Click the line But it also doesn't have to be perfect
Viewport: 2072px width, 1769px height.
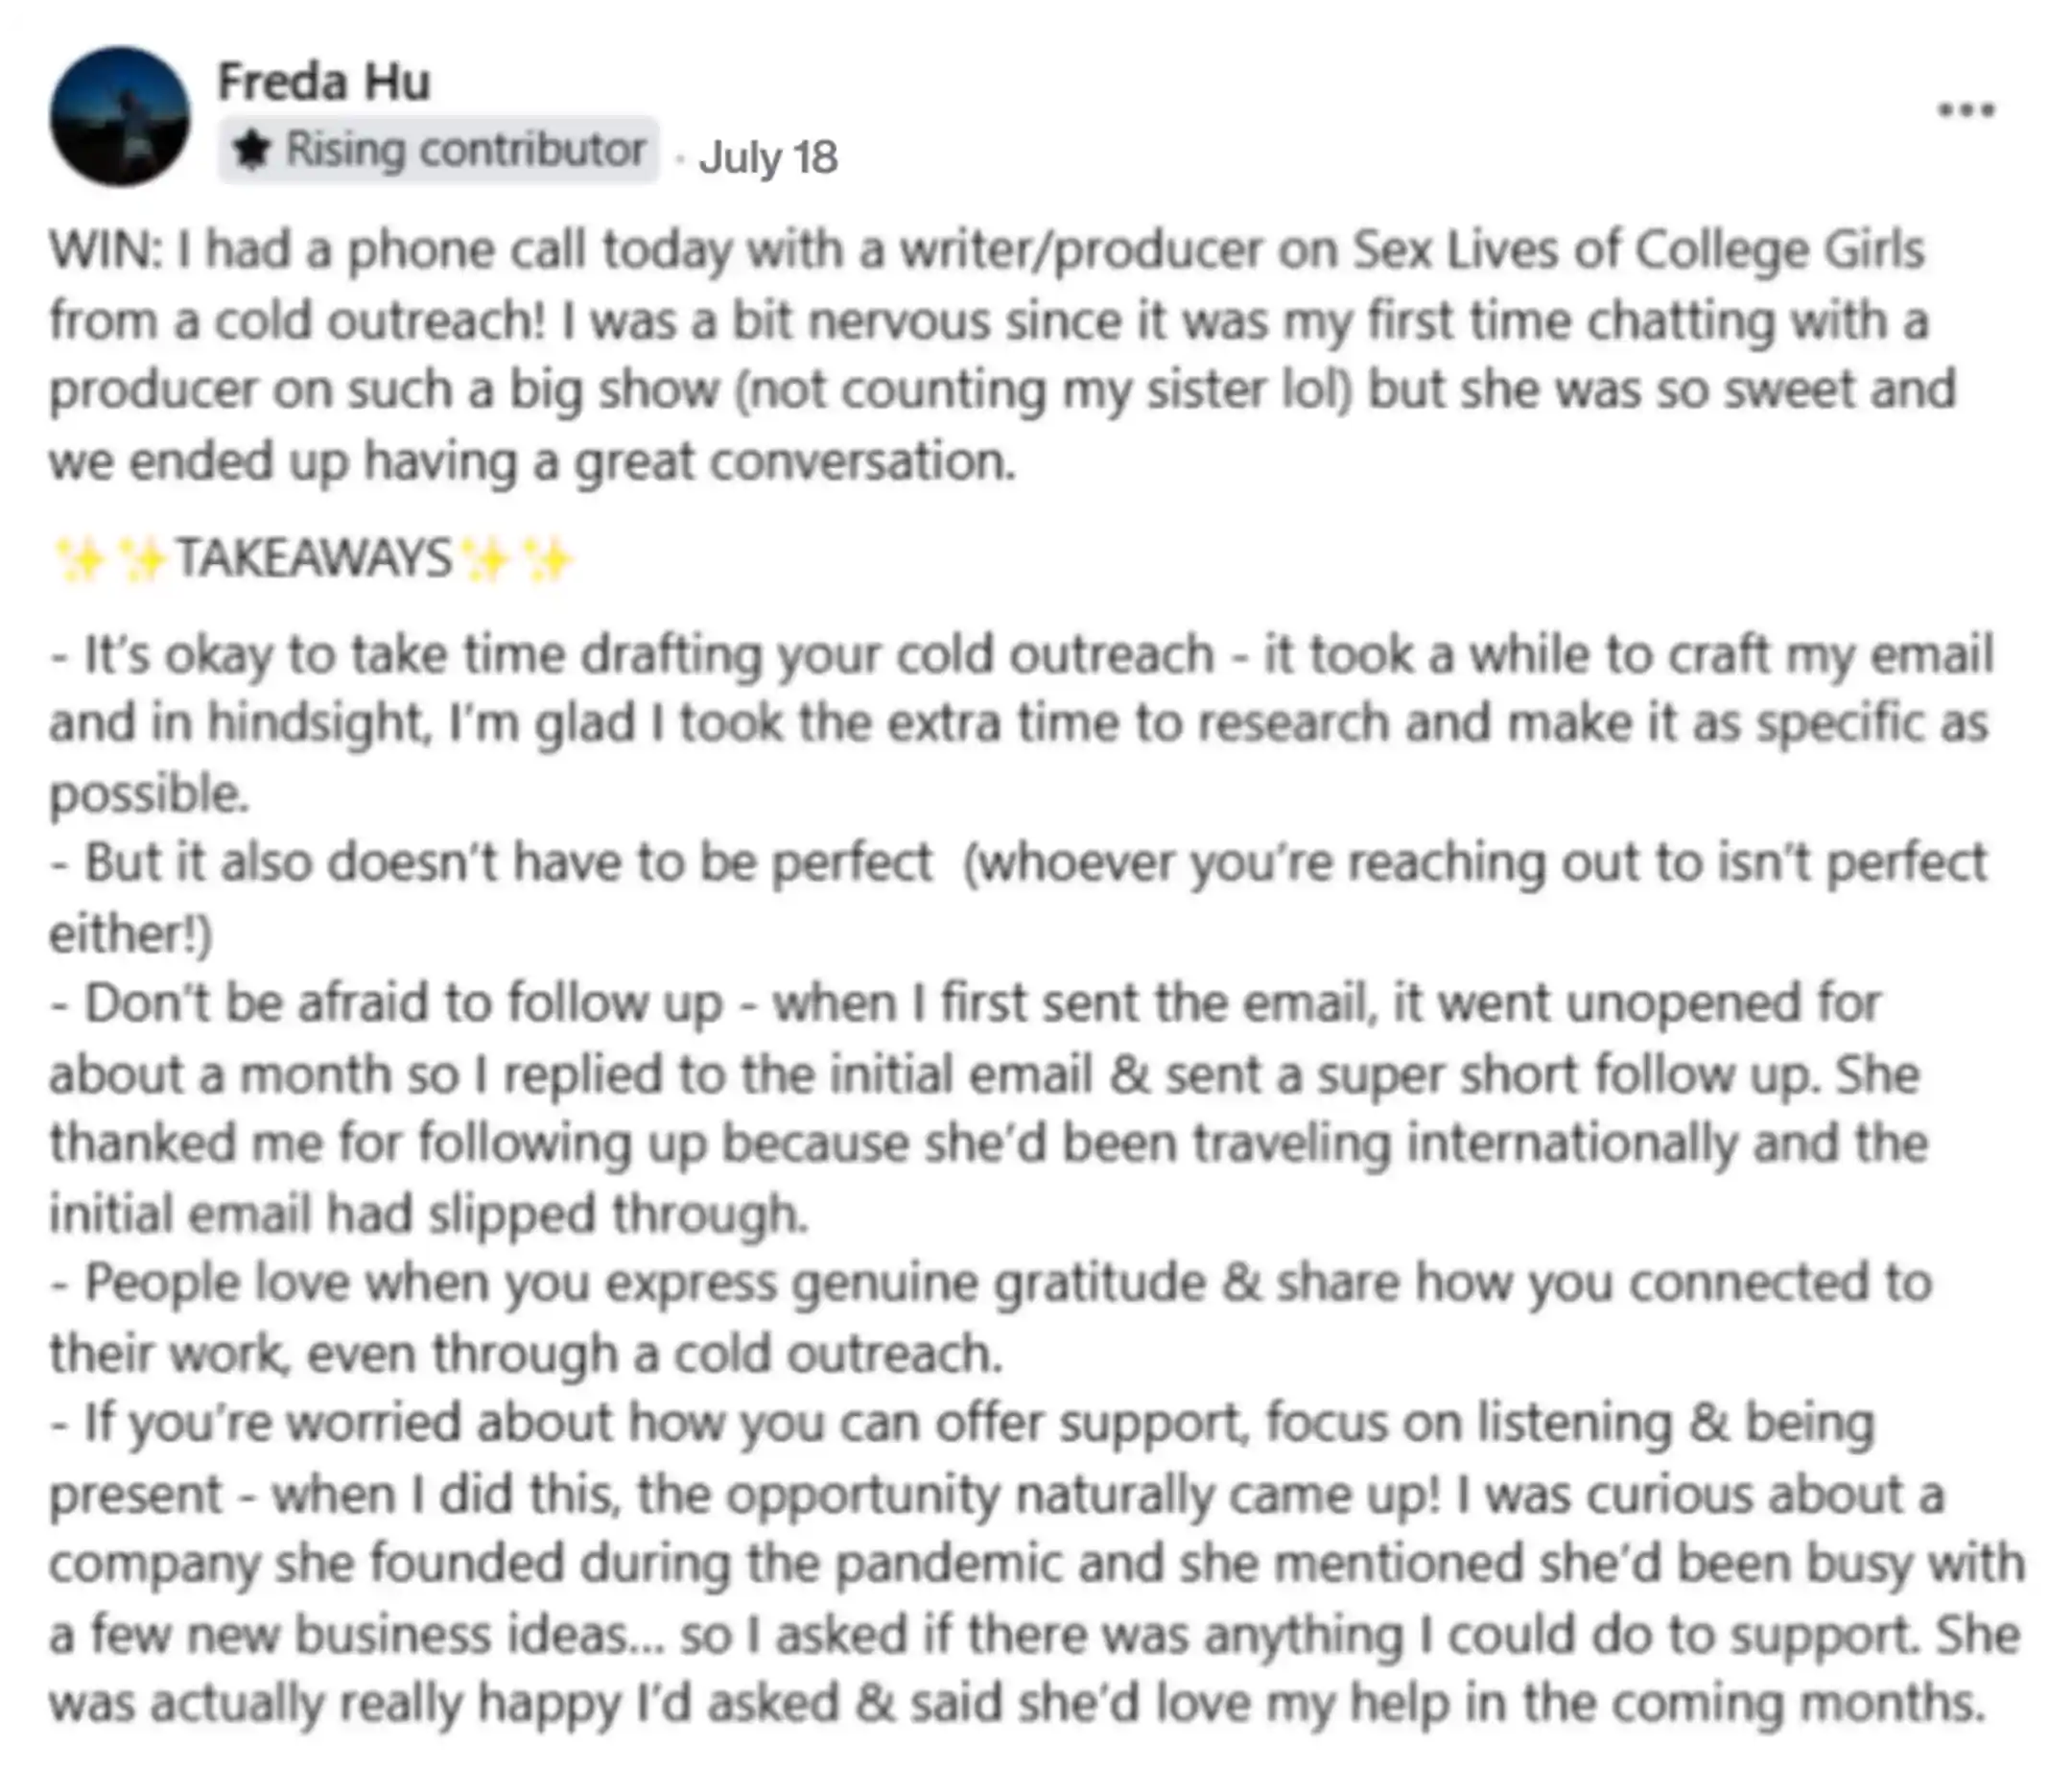coord(1018,864)
